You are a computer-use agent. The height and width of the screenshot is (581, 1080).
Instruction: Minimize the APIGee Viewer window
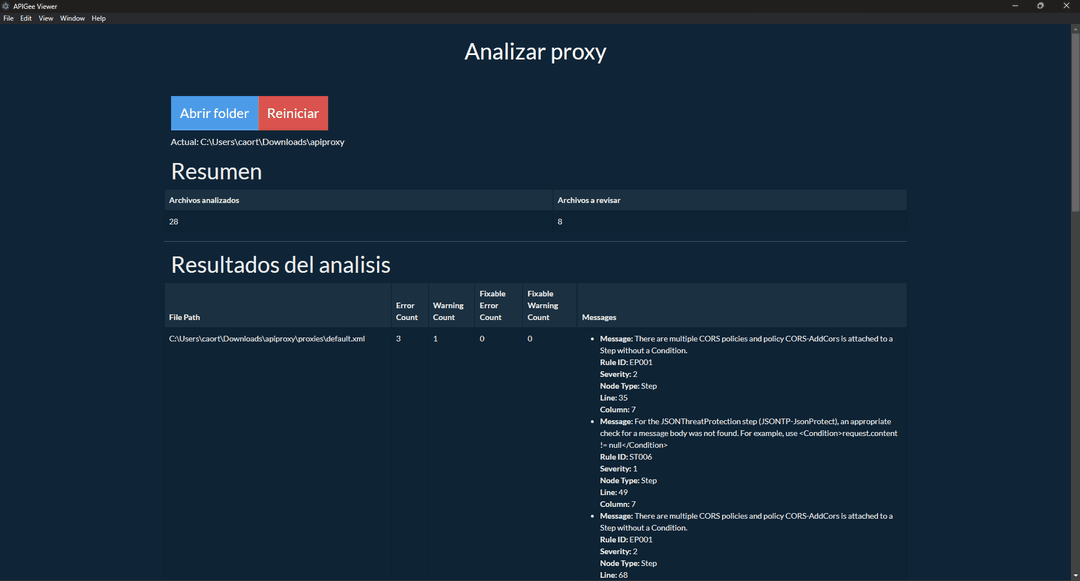pos(1014,6)
